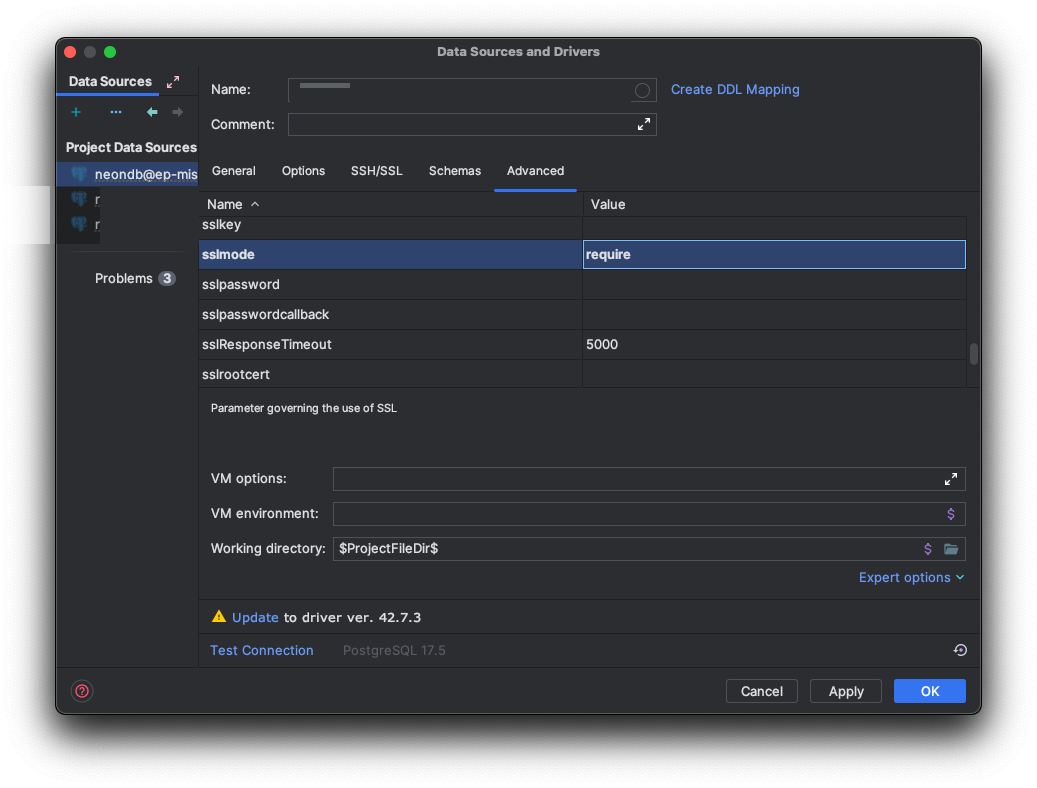Viewport: 1037px width, 788px height.
Task: Select the sslkey property row
Action: coord(583,225)
